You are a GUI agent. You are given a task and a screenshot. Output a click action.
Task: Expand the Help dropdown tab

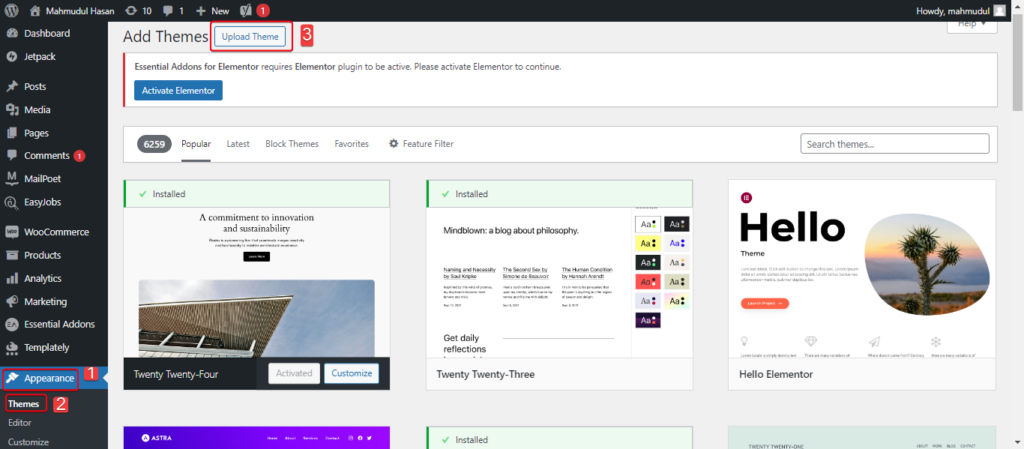[x=971, y=24]
